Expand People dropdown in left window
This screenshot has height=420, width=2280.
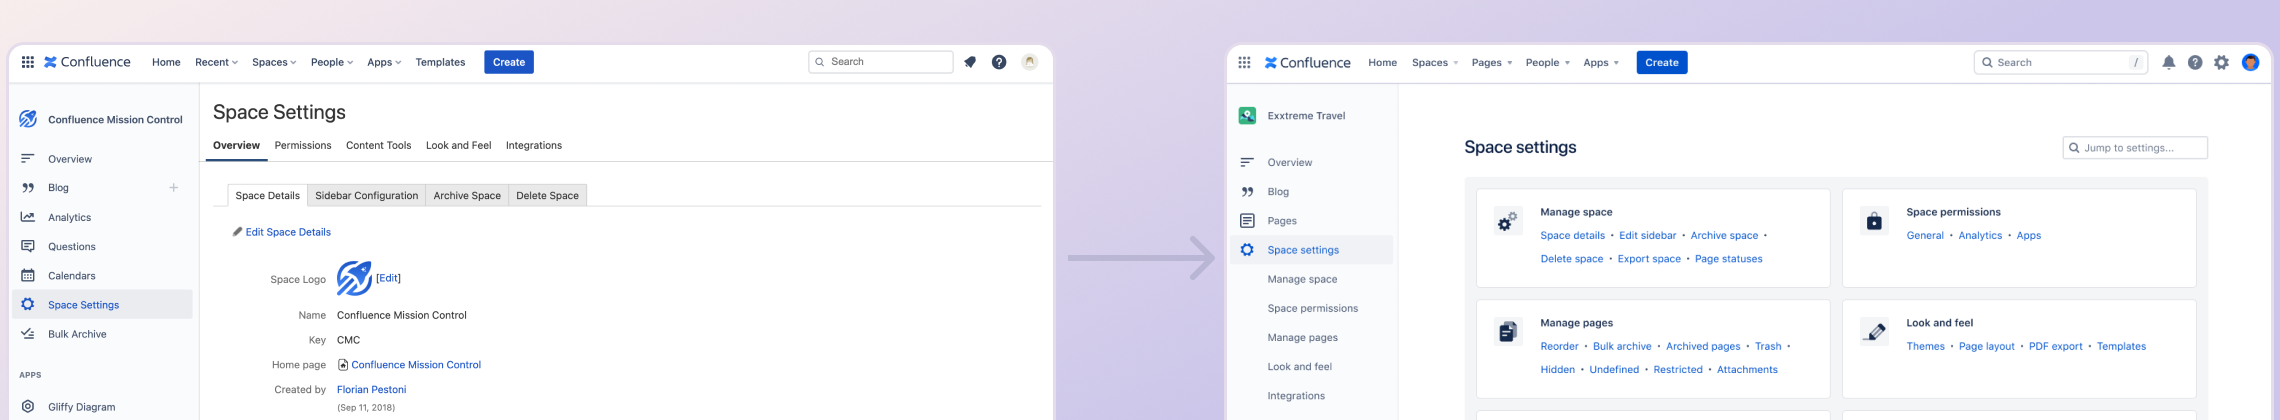click(332, 62)
